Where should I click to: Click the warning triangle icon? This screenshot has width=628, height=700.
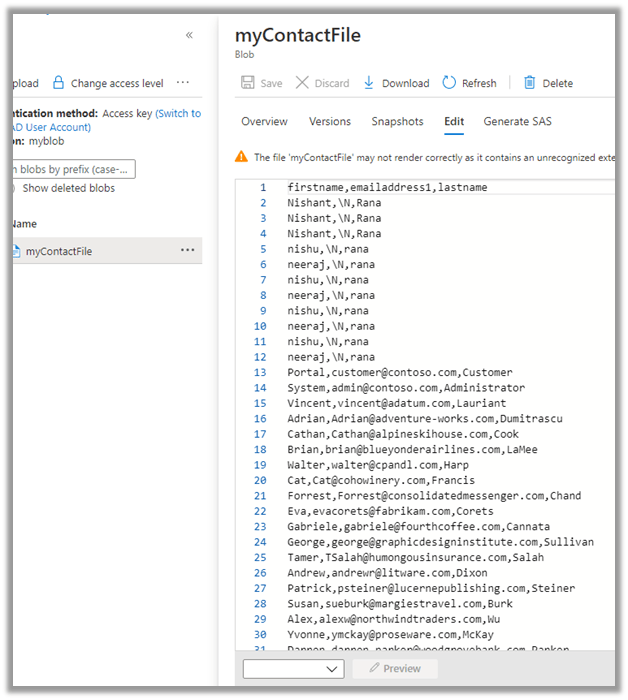(x=241, y=157)
